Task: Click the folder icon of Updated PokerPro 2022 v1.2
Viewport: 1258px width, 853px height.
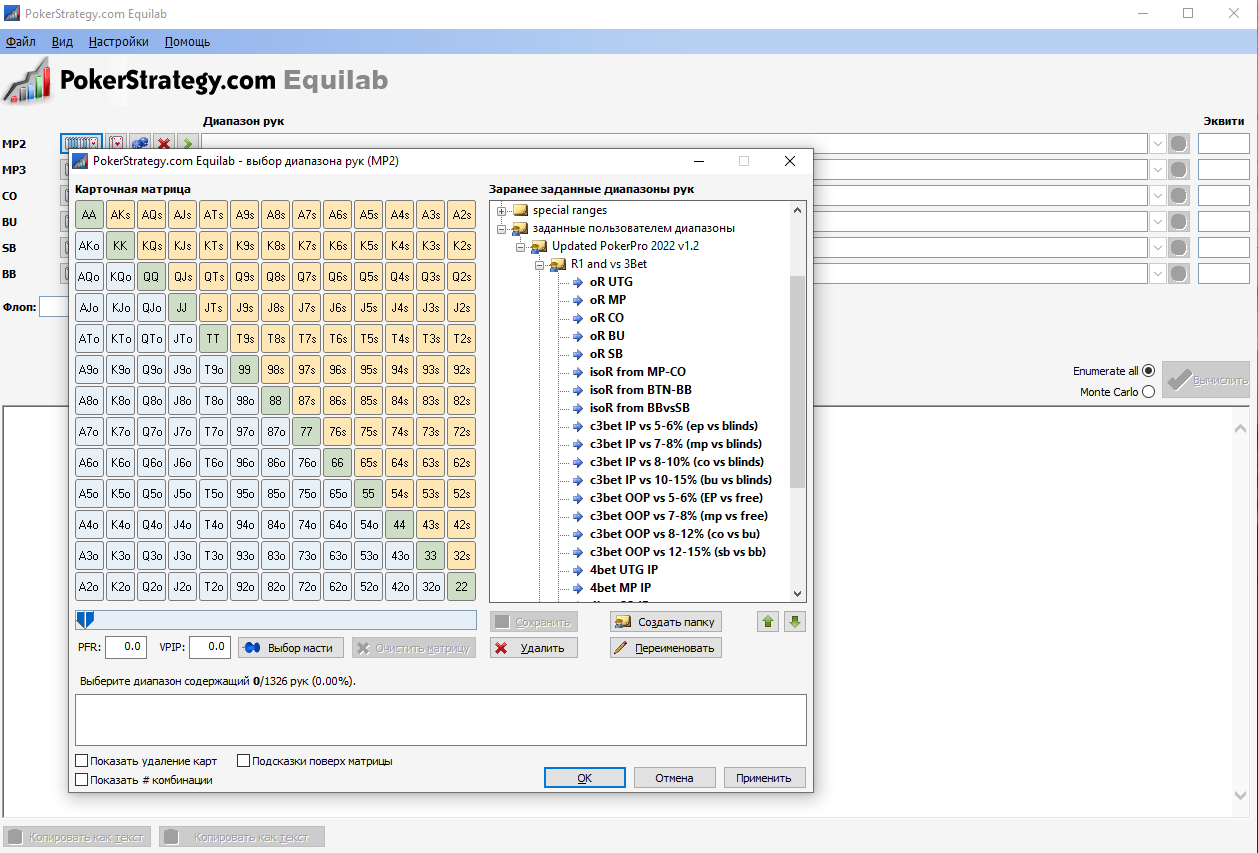Action: pyautogui.click(x=539, y=246)
